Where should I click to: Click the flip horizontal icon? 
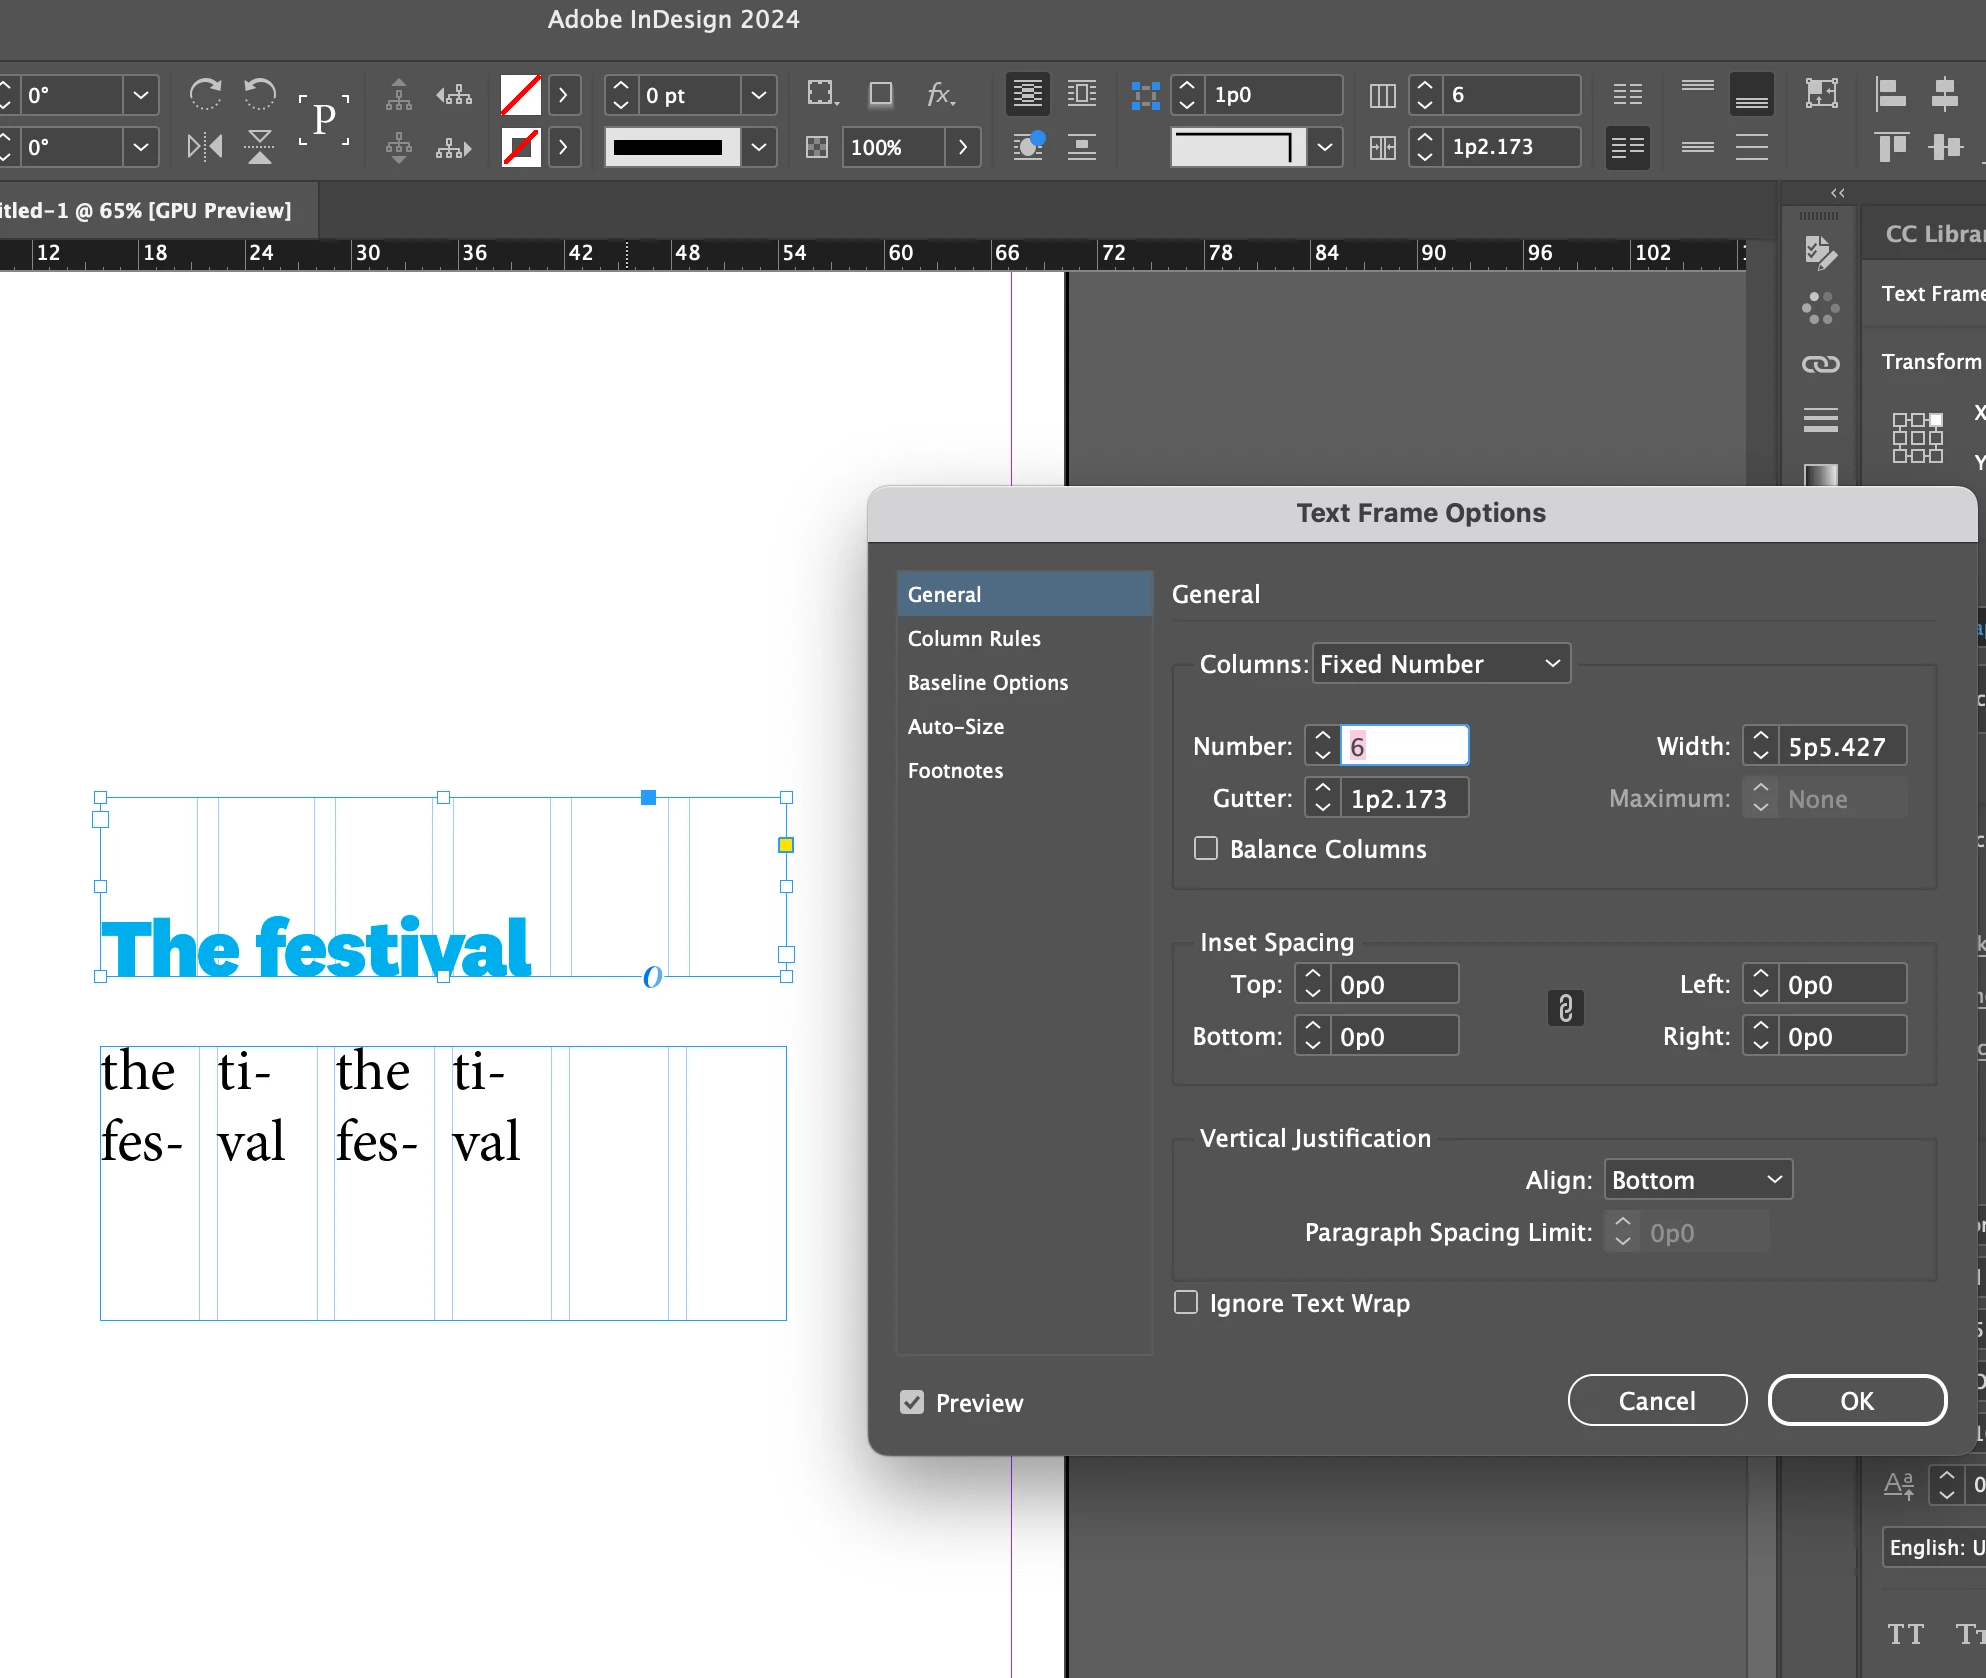click(205, 147)
